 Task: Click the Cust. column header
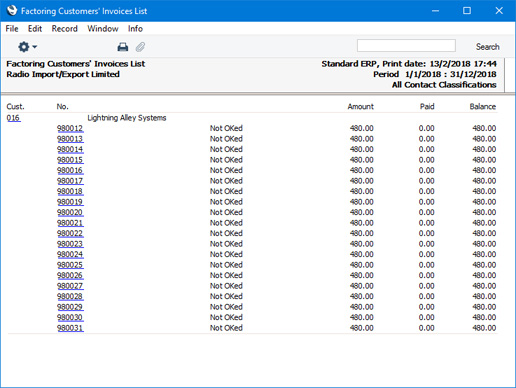point(15,107)
